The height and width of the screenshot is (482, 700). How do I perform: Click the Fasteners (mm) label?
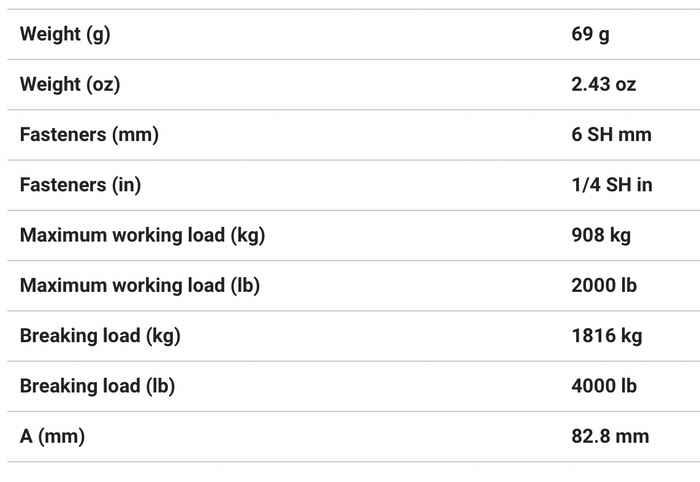click(89, 135)
